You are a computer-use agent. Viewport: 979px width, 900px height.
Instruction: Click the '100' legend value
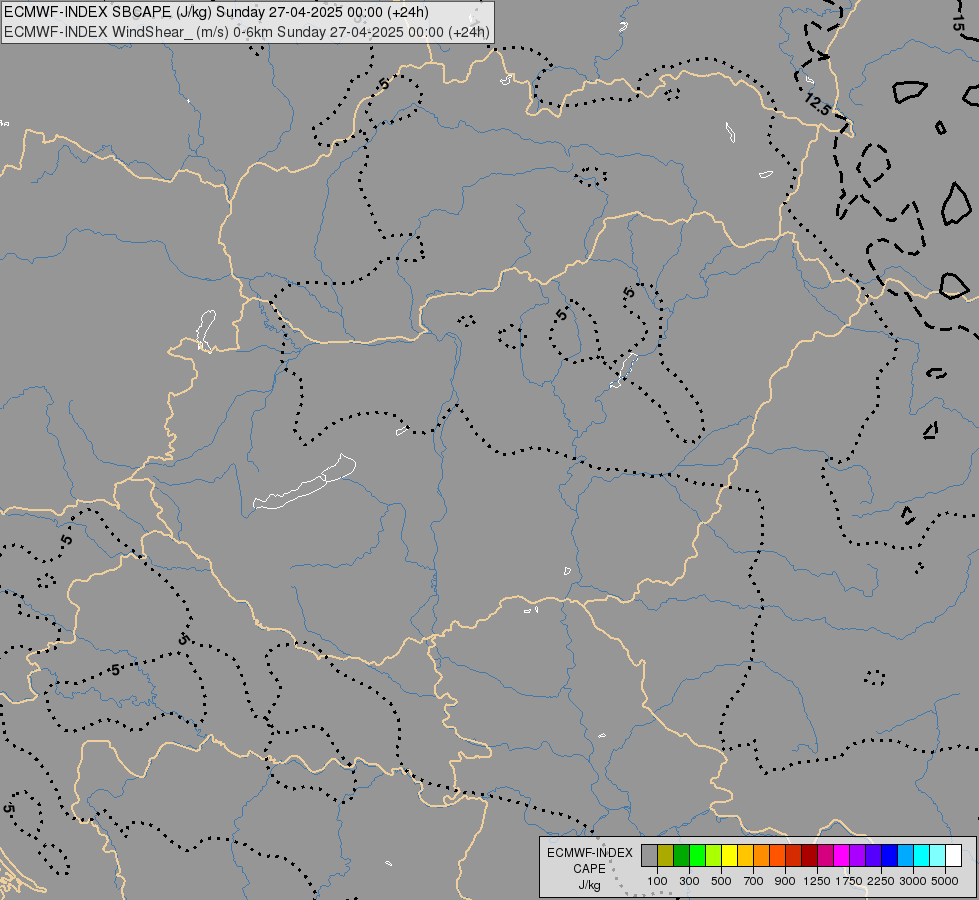pyautogui.click(x=657, y=881)
